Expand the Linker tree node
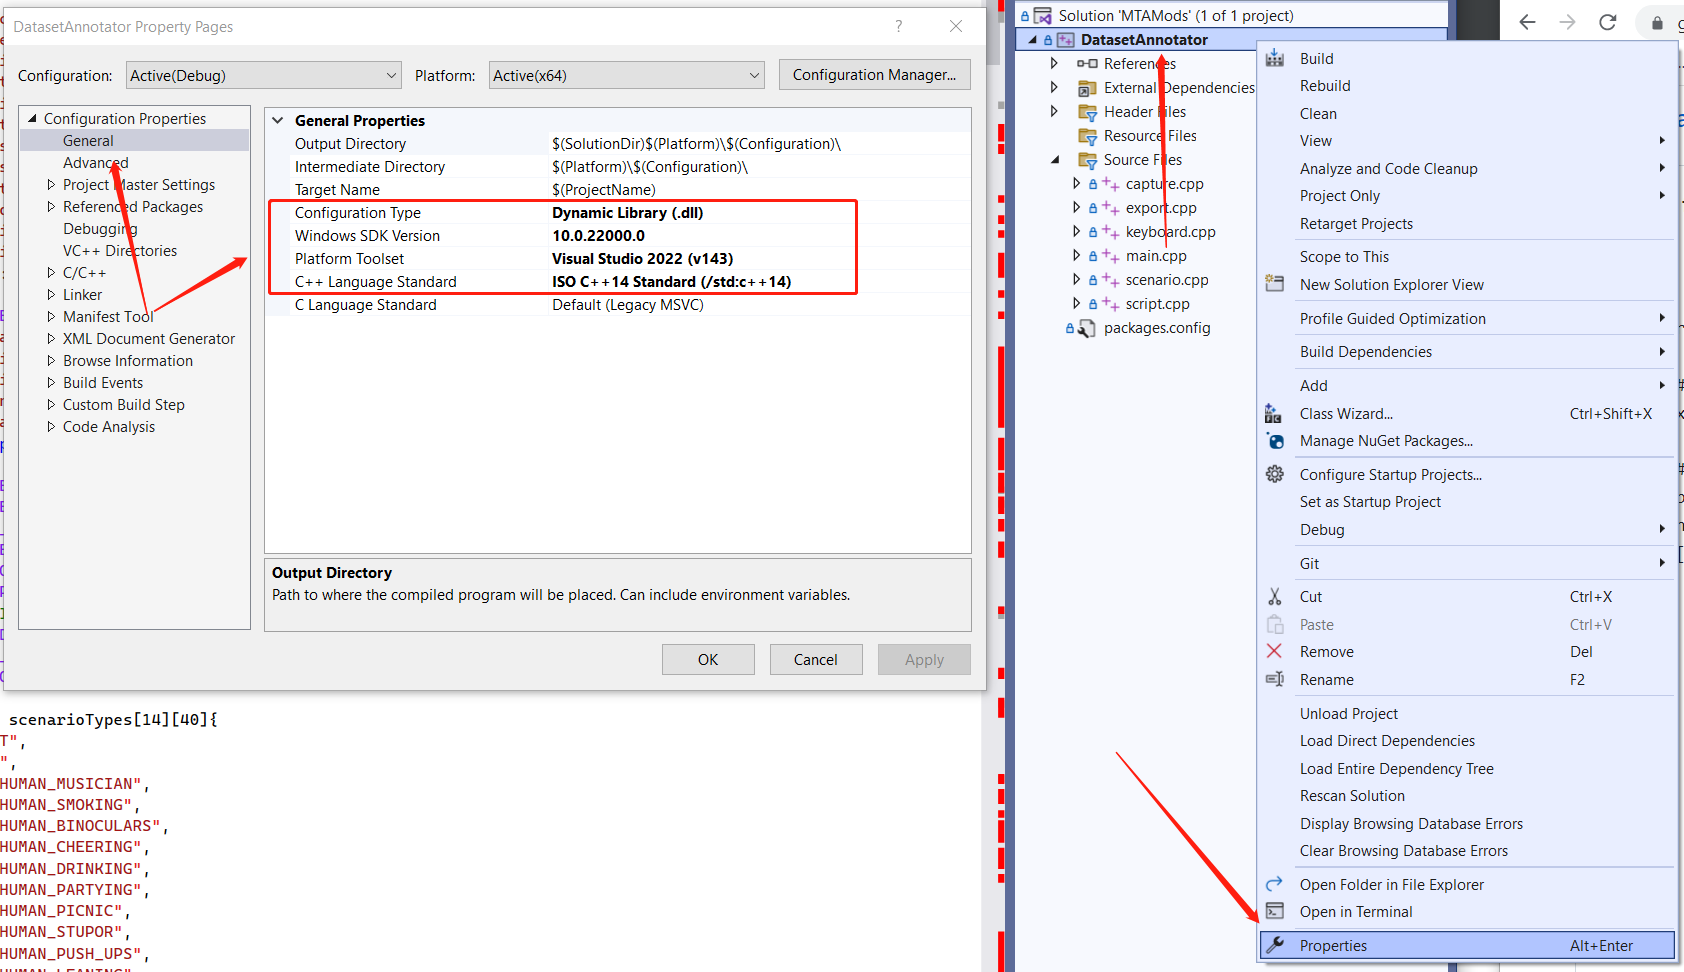1684x972 pixels. 51,294
